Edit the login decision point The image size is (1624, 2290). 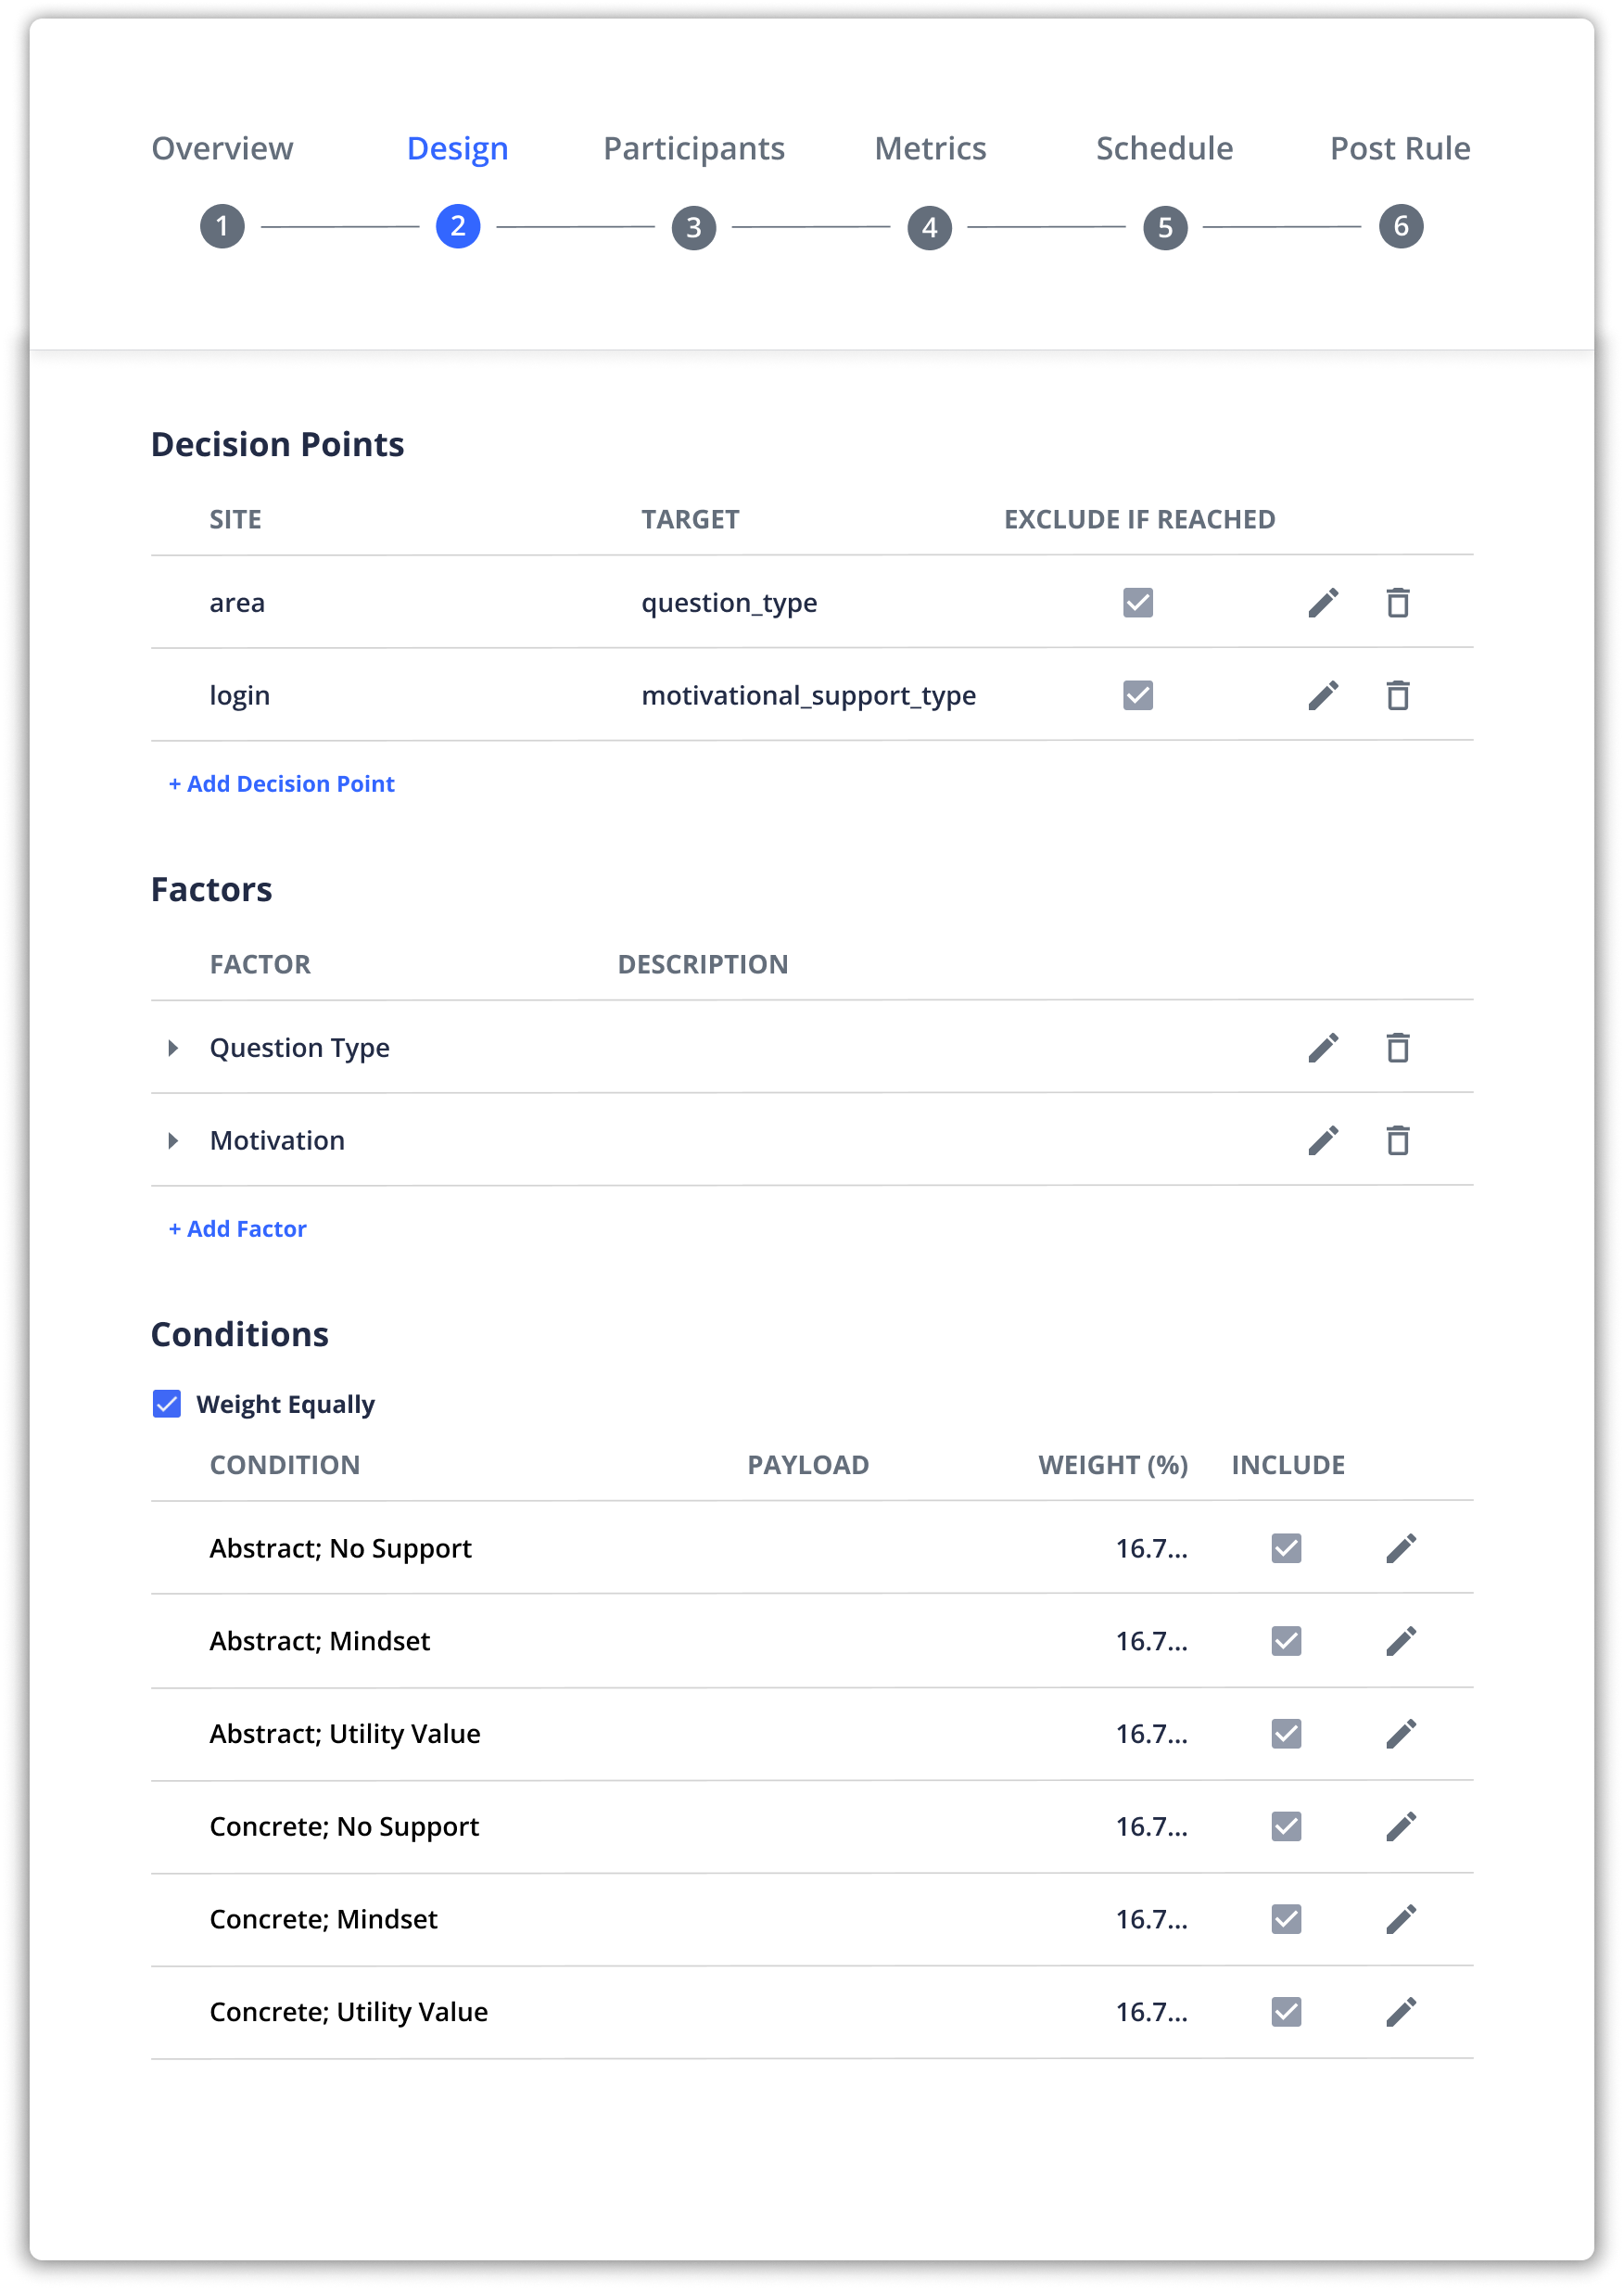[x=1325, y=694]
